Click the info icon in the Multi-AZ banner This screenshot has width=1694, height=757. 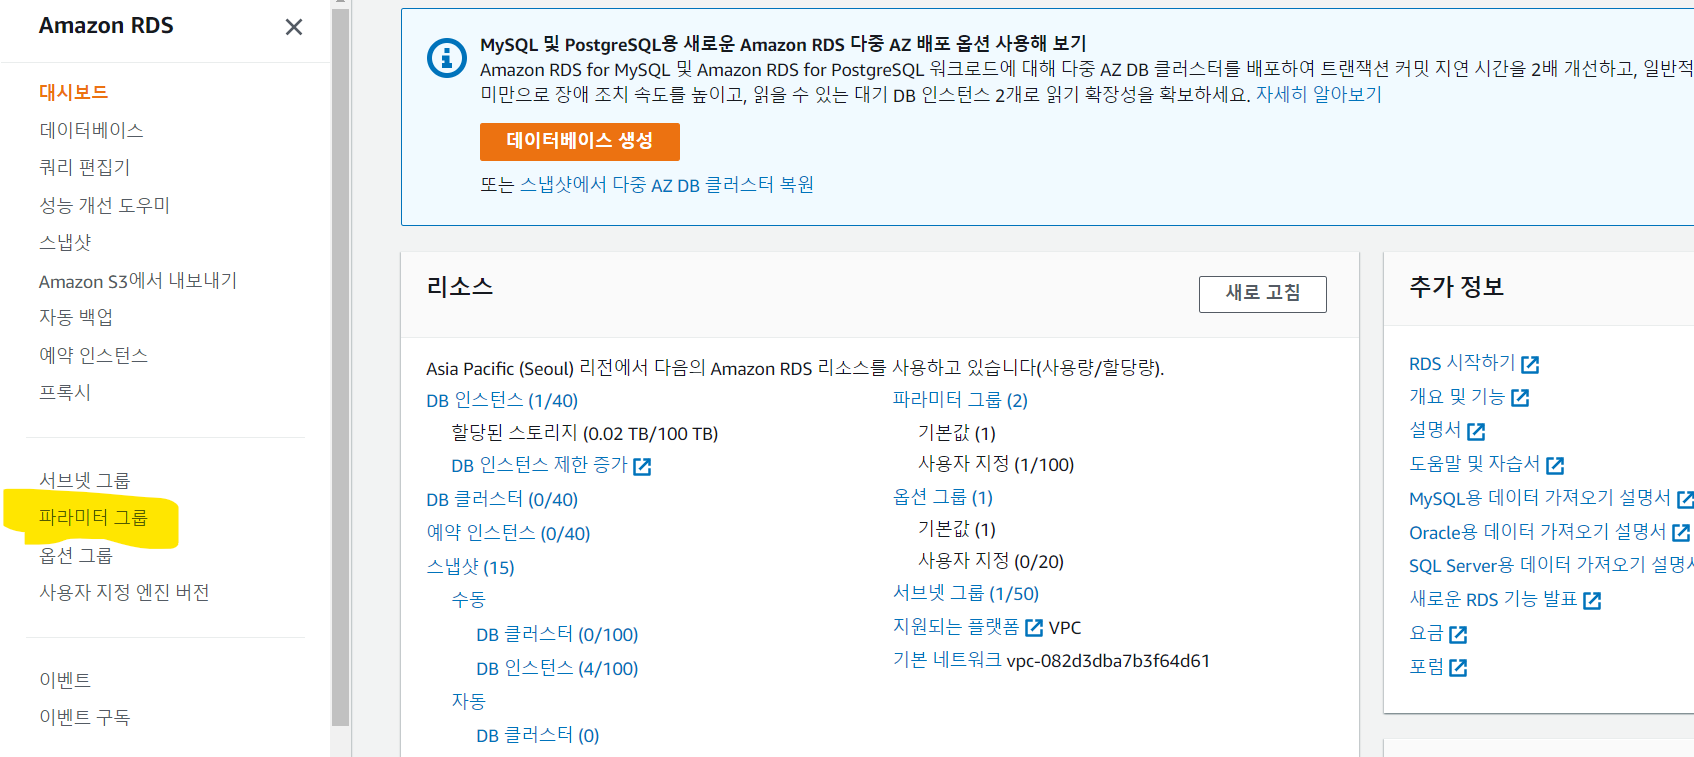point(447,58)
